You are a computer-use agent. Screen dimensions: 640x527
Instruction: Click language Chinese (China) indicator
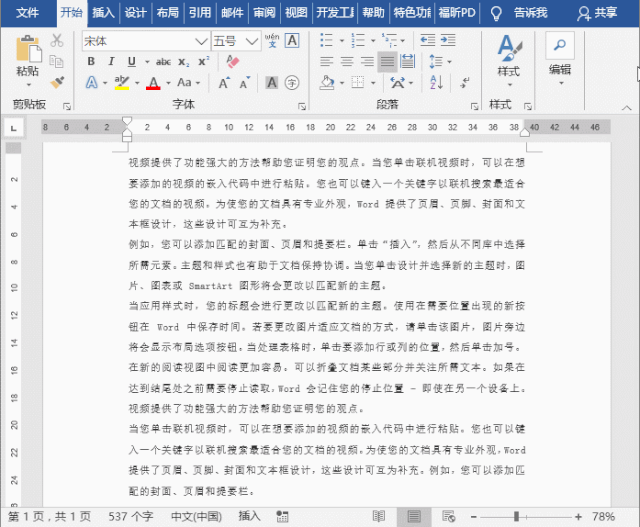(x=196, y=517)
